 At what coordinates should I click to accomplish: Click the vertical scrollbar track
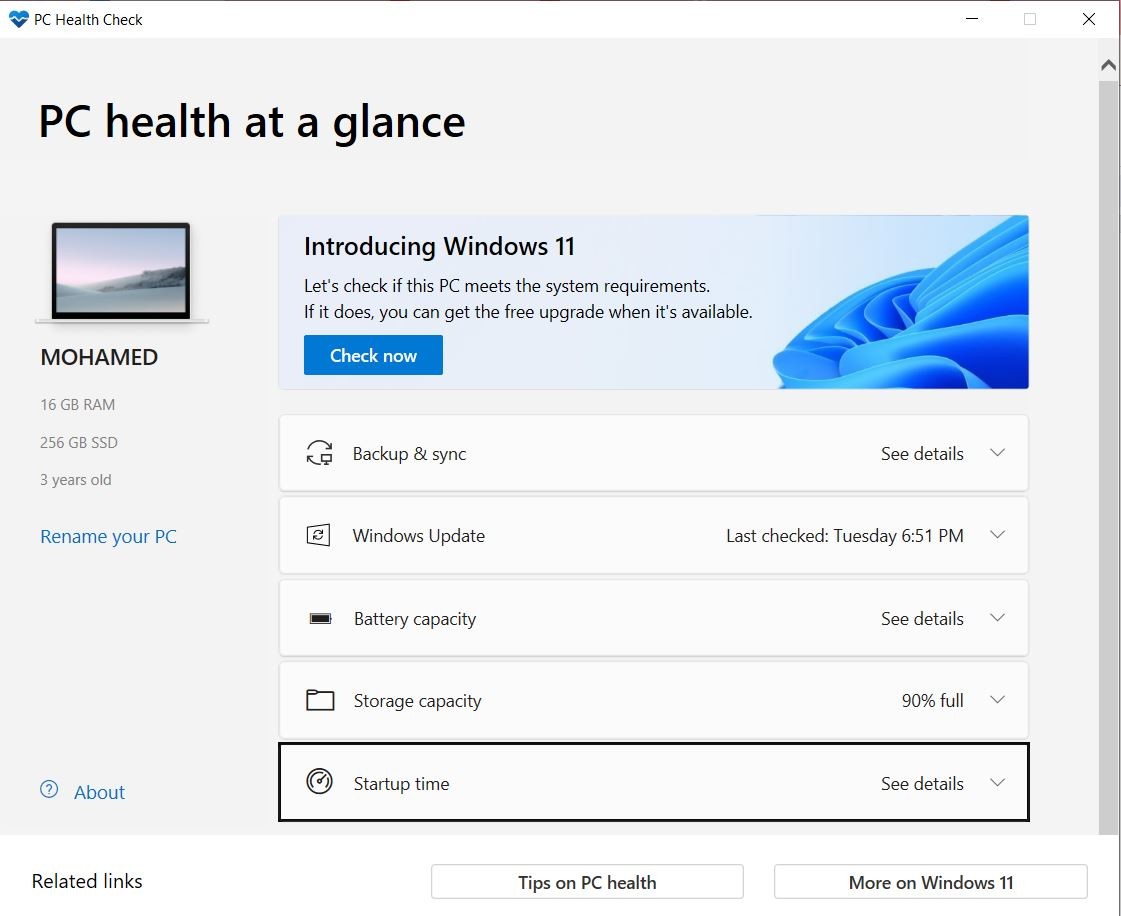tap(1108, 458)
